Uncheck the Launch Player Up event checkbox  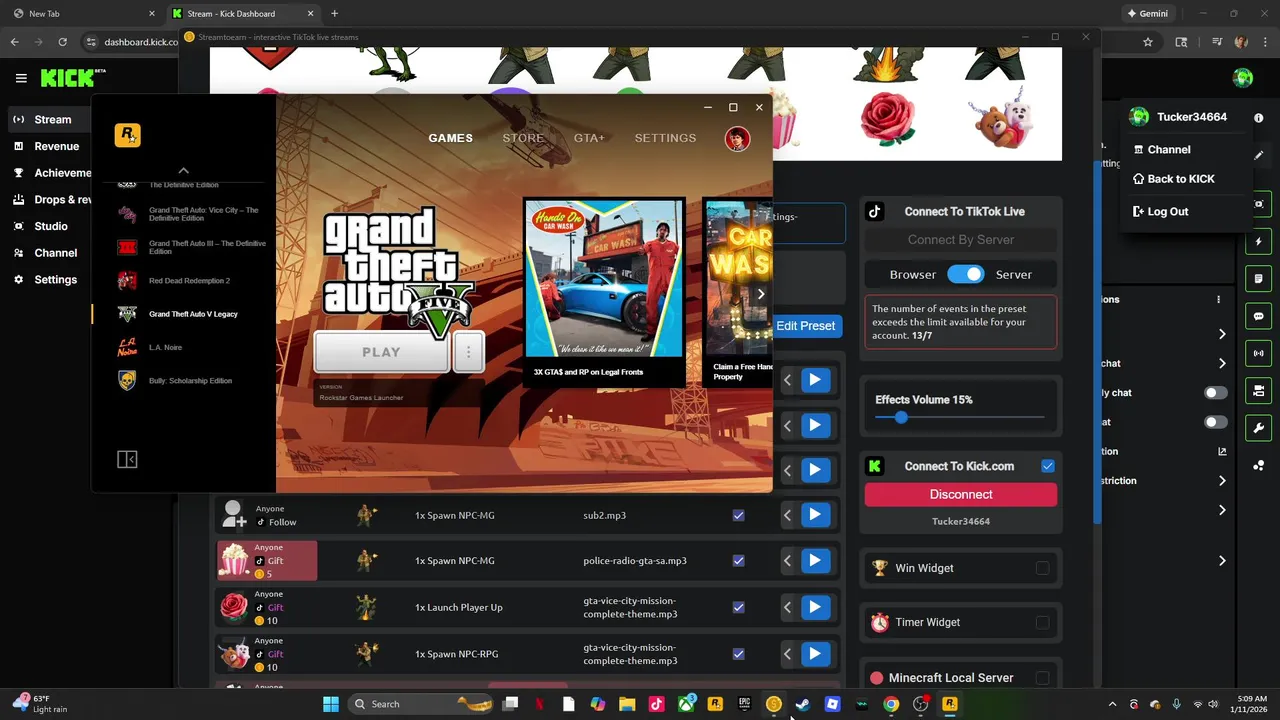click(738, 607)
